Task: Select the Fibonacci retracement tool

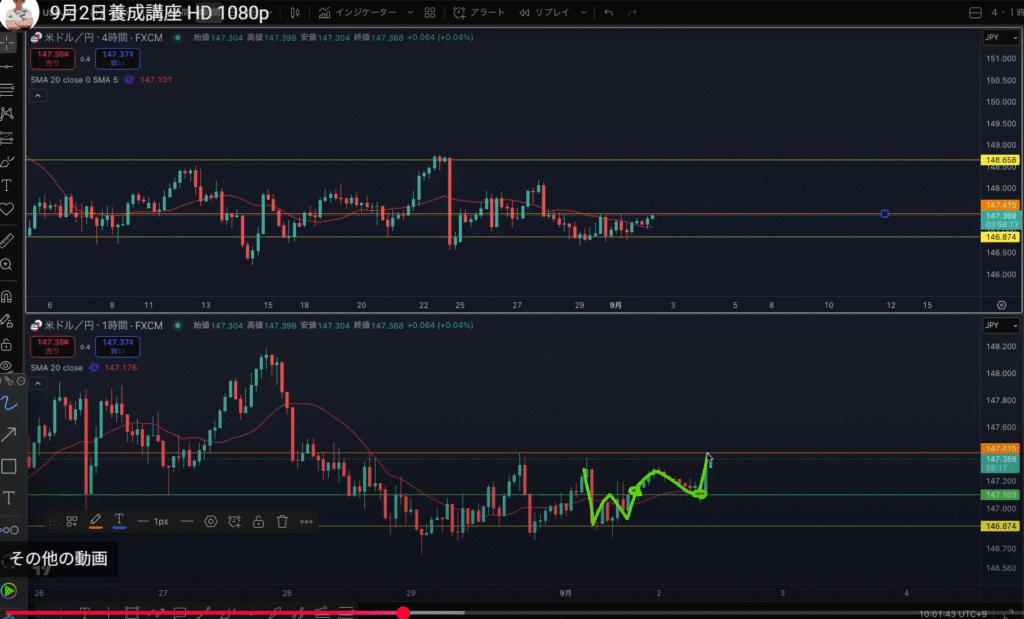Action: point(8,90)
